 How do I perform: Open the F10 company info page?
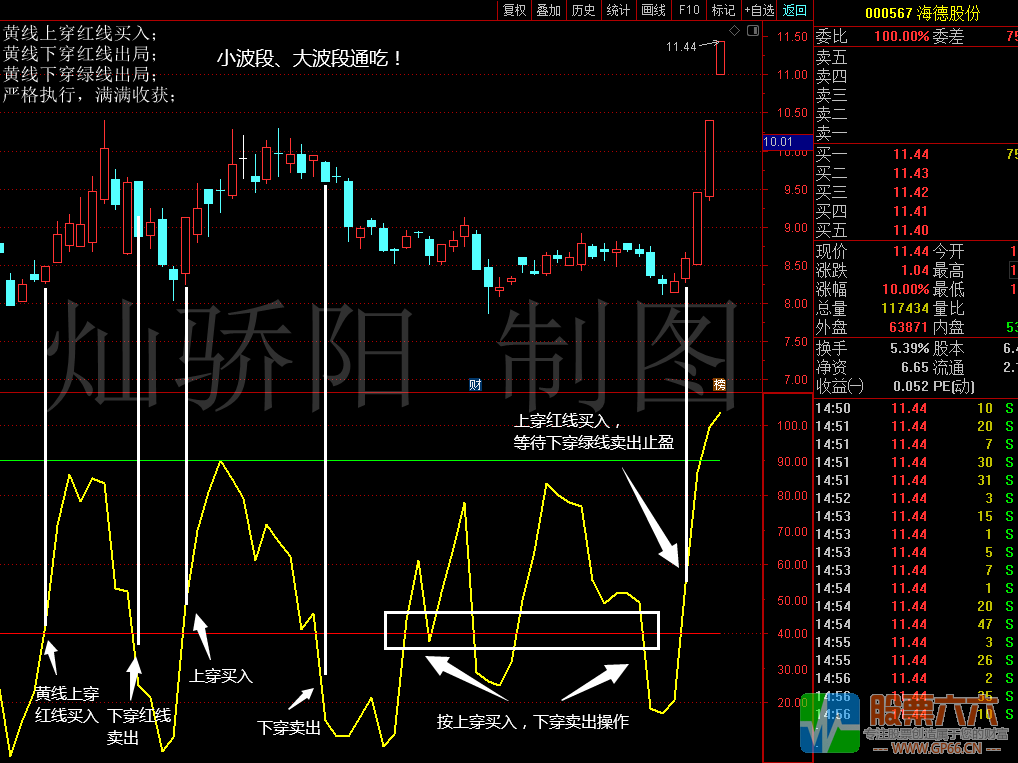[689, 10]
